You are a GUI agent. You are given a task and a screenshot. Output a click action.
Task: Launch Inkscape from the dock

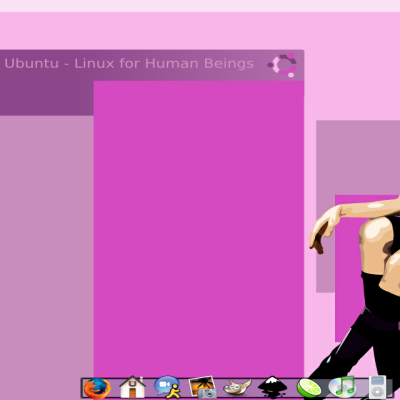coord(273,388)
